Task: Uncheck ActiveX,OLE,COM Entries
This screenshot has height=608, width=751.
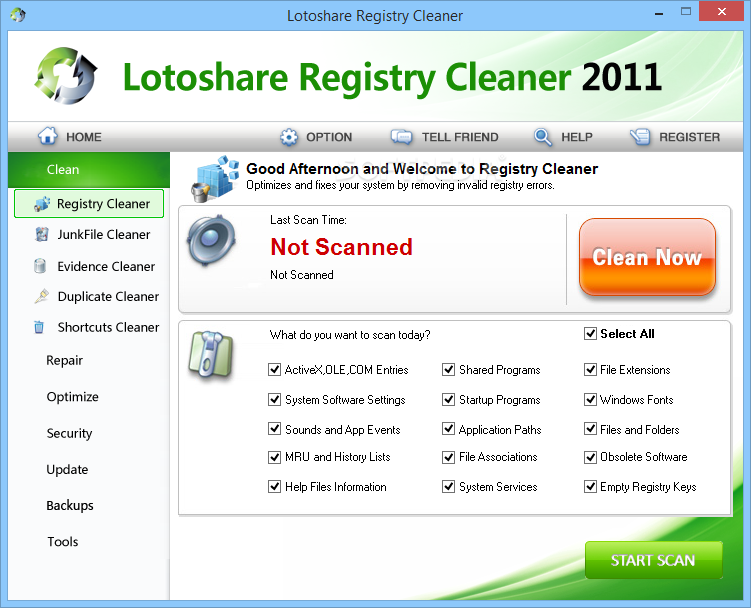Action: (274, 369)
